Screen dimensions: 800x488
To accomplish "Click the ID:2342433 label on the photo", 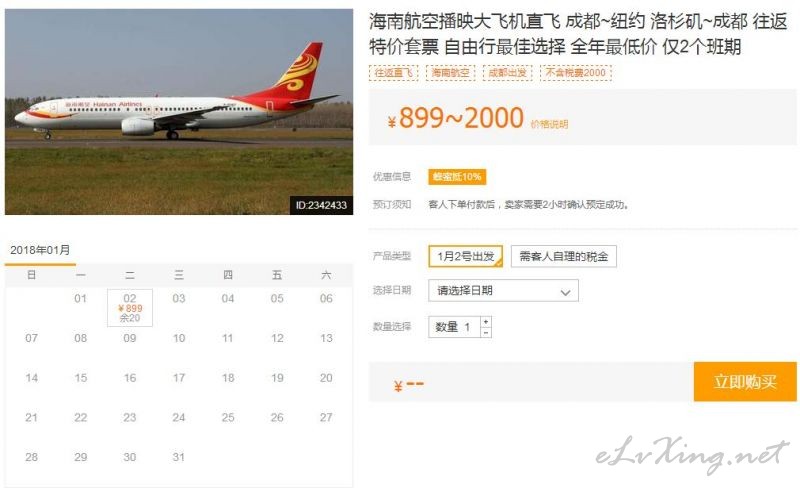I will (321, 205).
